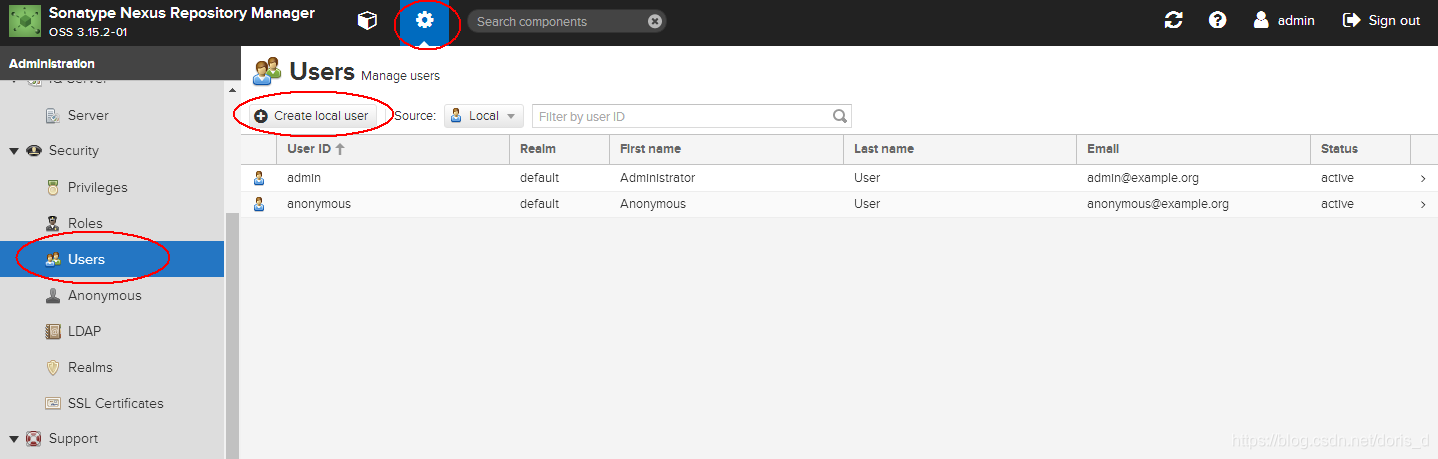Click the Administrator first name cell

(x=657, y=178)
